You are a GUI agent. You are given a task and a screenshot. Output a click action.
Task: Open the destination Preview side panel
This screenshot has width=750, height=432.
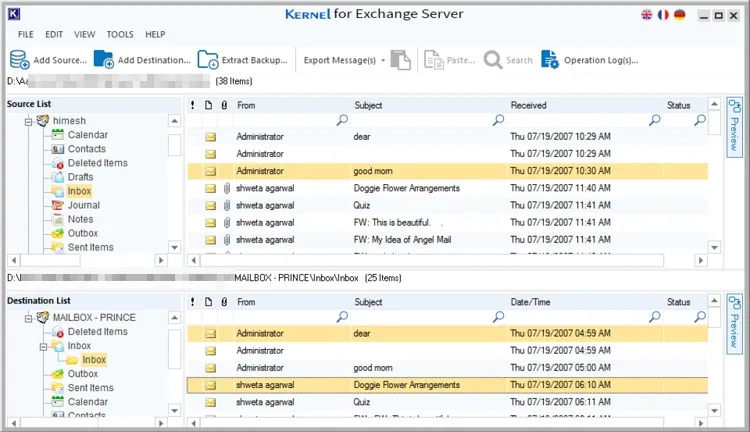click(734, 323)
